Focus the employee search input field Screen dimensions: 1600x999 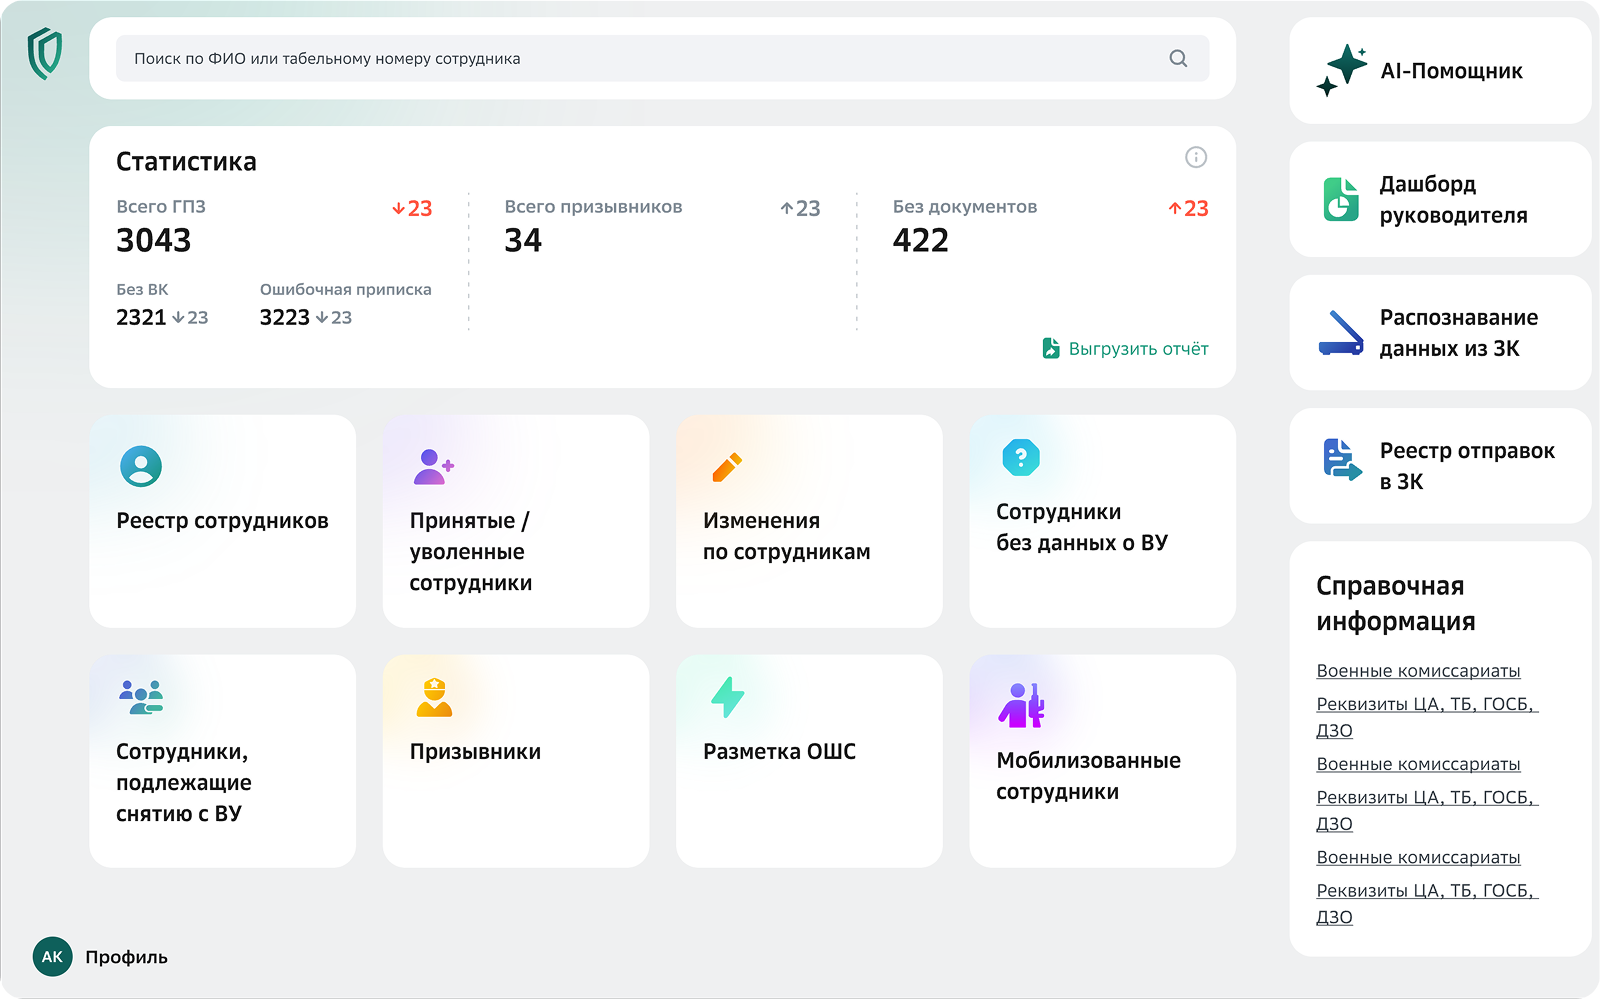640,59
